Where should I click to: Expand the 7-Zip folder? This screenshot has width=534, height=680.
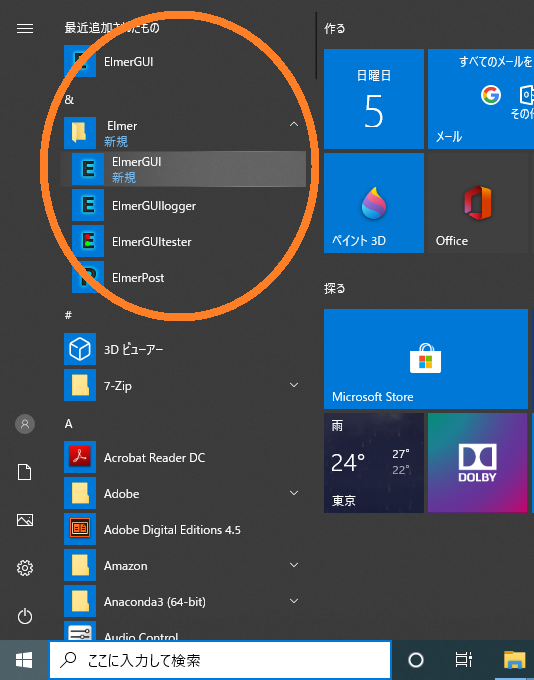pyautogui.click(x=184, y=385)
